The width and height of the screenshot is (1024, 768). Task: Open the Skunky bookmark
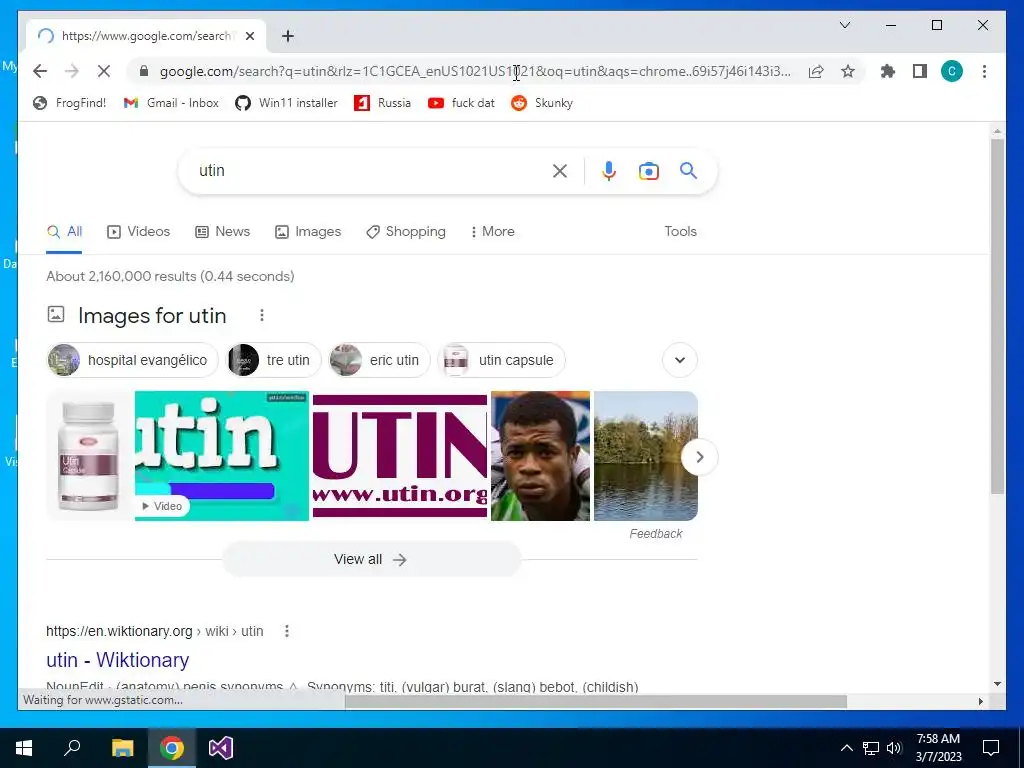pyautogui.click(x=542, y=103)
